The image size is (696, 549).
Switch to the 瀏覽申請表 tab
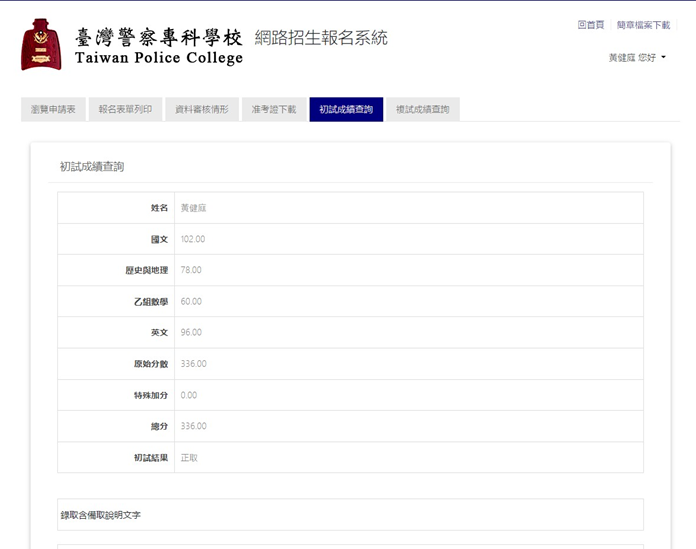pos(53,109)
